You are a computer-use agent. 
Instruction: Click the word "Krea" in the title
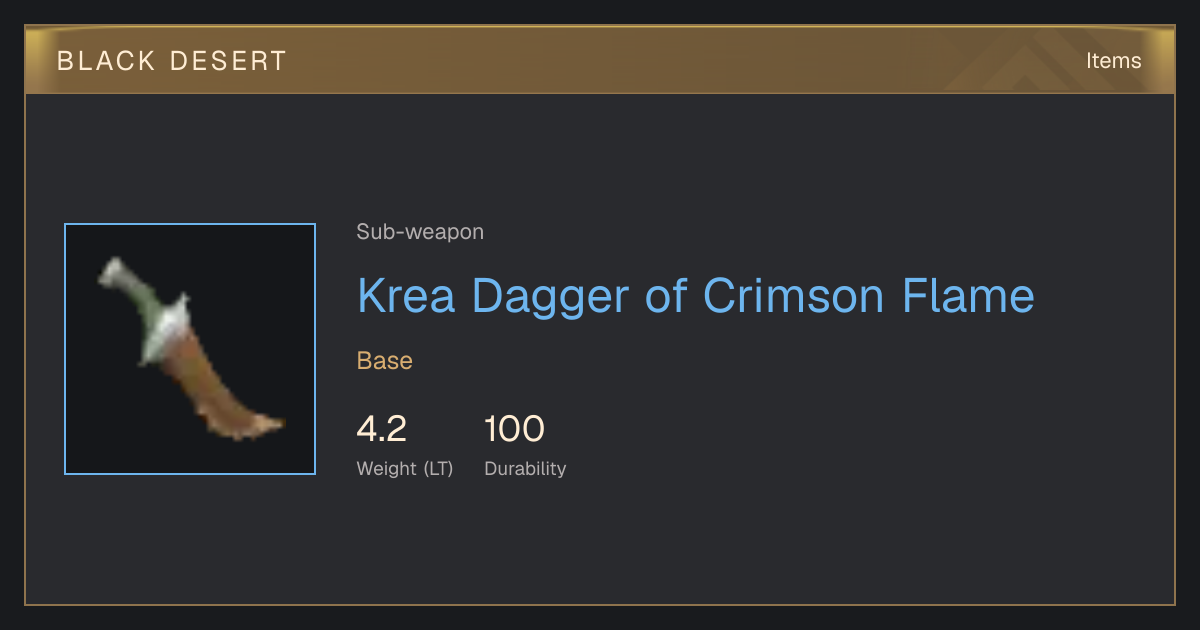coord(407,296)
